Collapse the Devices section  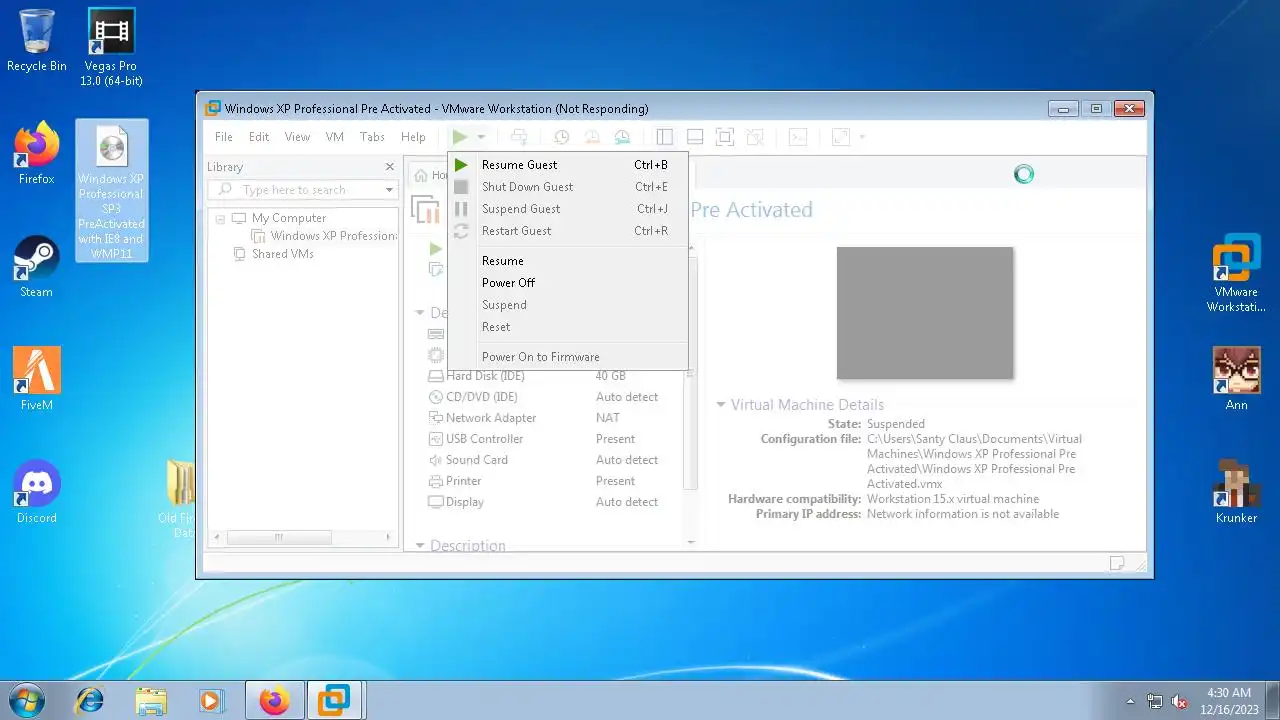pyautogui.click(x=420, y=313)
